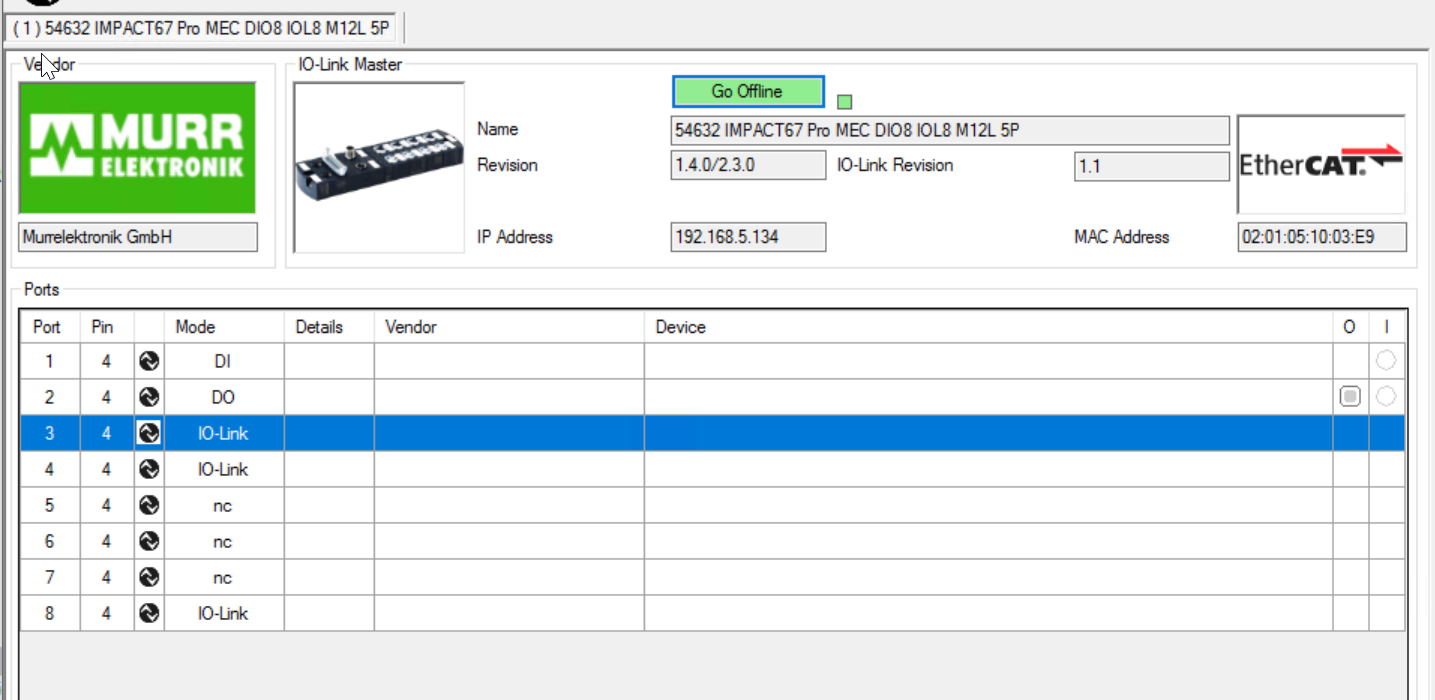Image resolution: width=1435 pixels, height=700 pixels.
Task: Click the port icon in row 8
Action: [149, 613]
